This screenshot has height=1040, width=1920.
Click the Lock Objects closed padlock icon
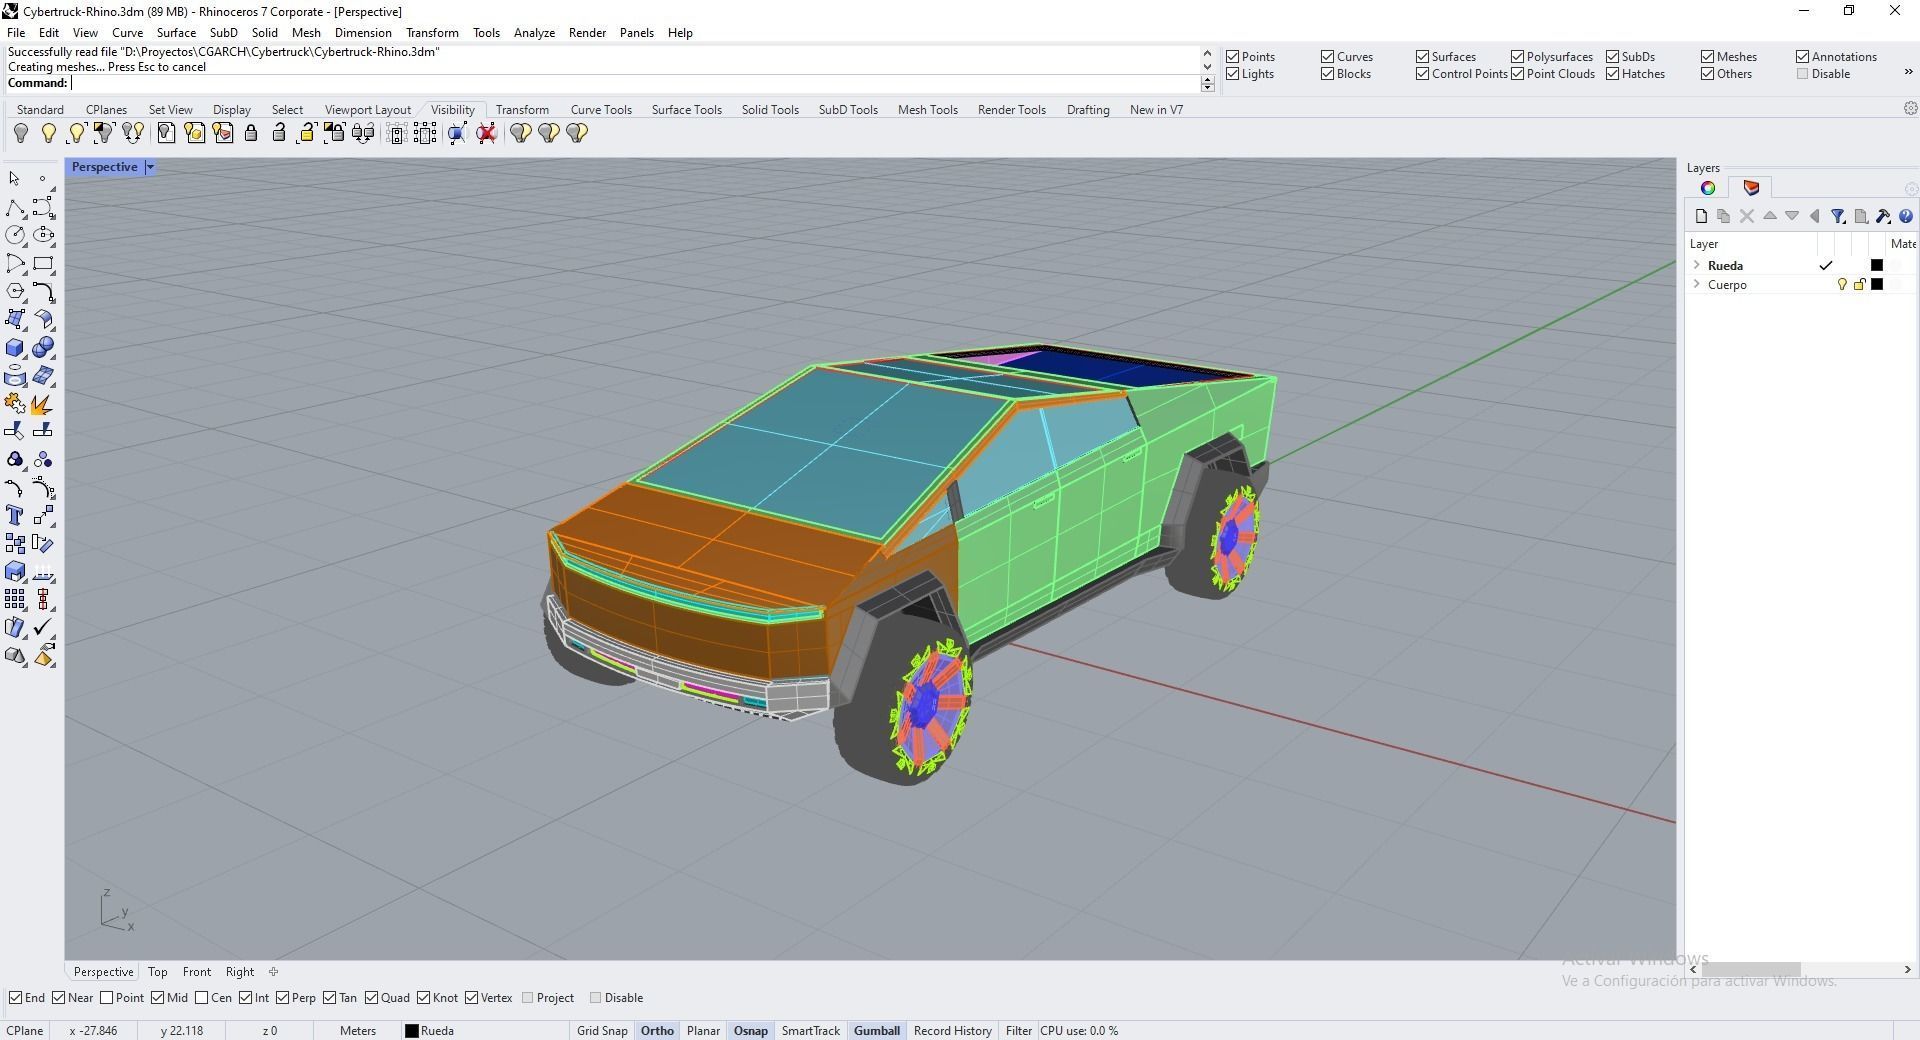pos(251,133)
